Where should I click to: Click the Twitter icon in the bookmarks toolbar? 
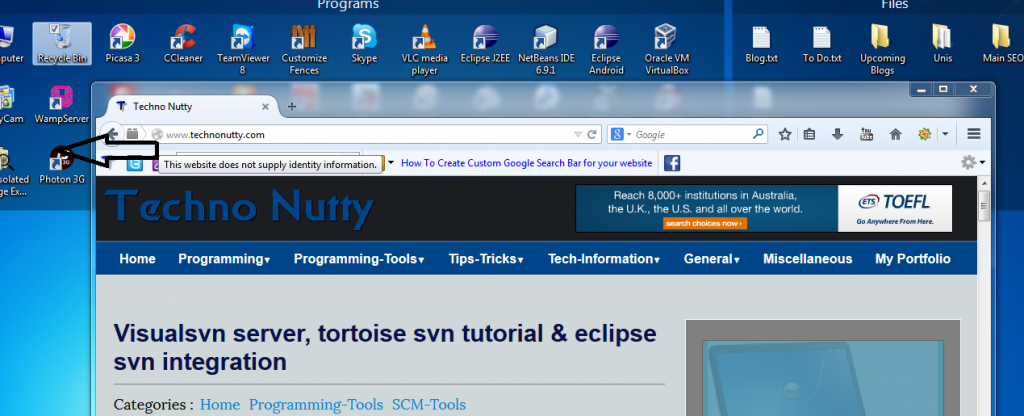135,164
